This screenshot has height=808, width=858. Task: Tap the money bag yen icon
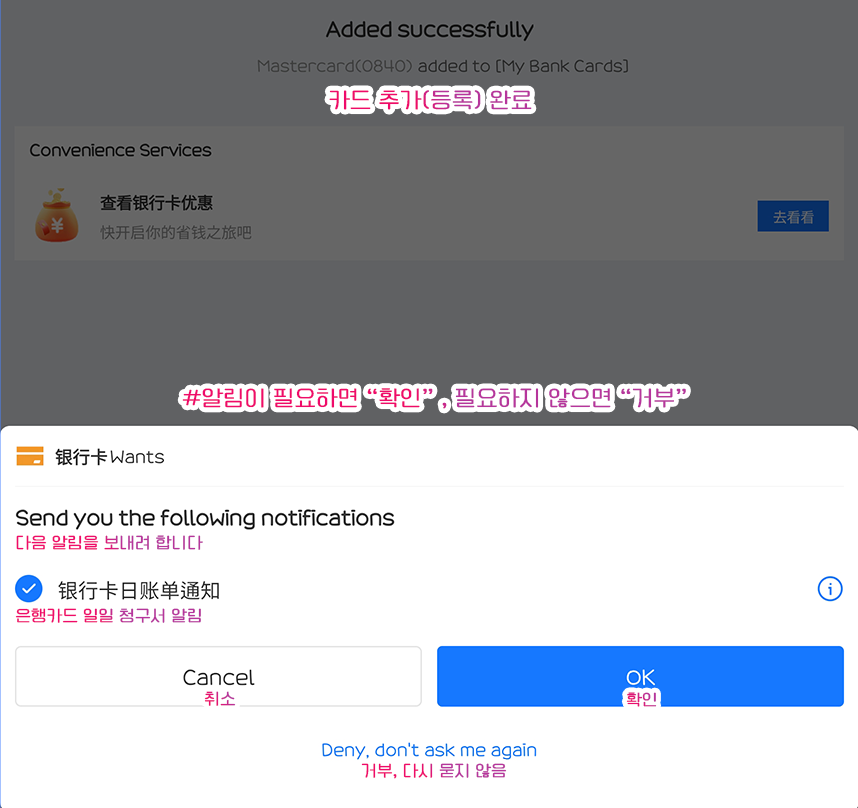pos(56,216)
